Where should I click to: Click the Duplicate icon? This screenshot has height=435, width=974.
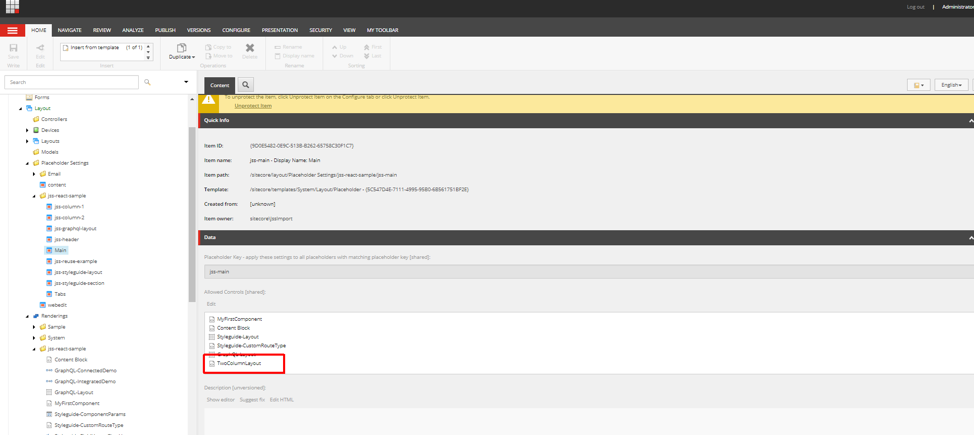(181, 48)
